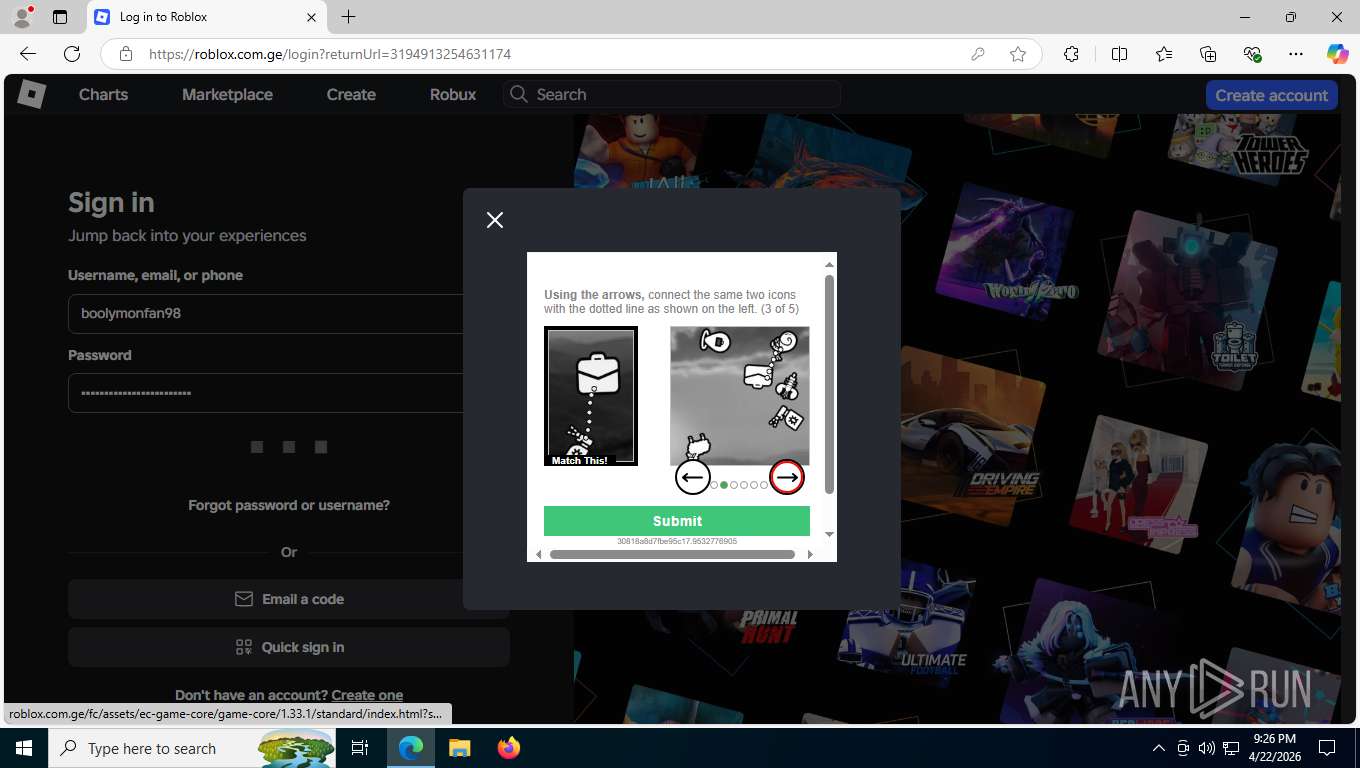Open the tab actions menu
The height and width of the screenshot is (768, 1360).
click(x=59, y=17)
